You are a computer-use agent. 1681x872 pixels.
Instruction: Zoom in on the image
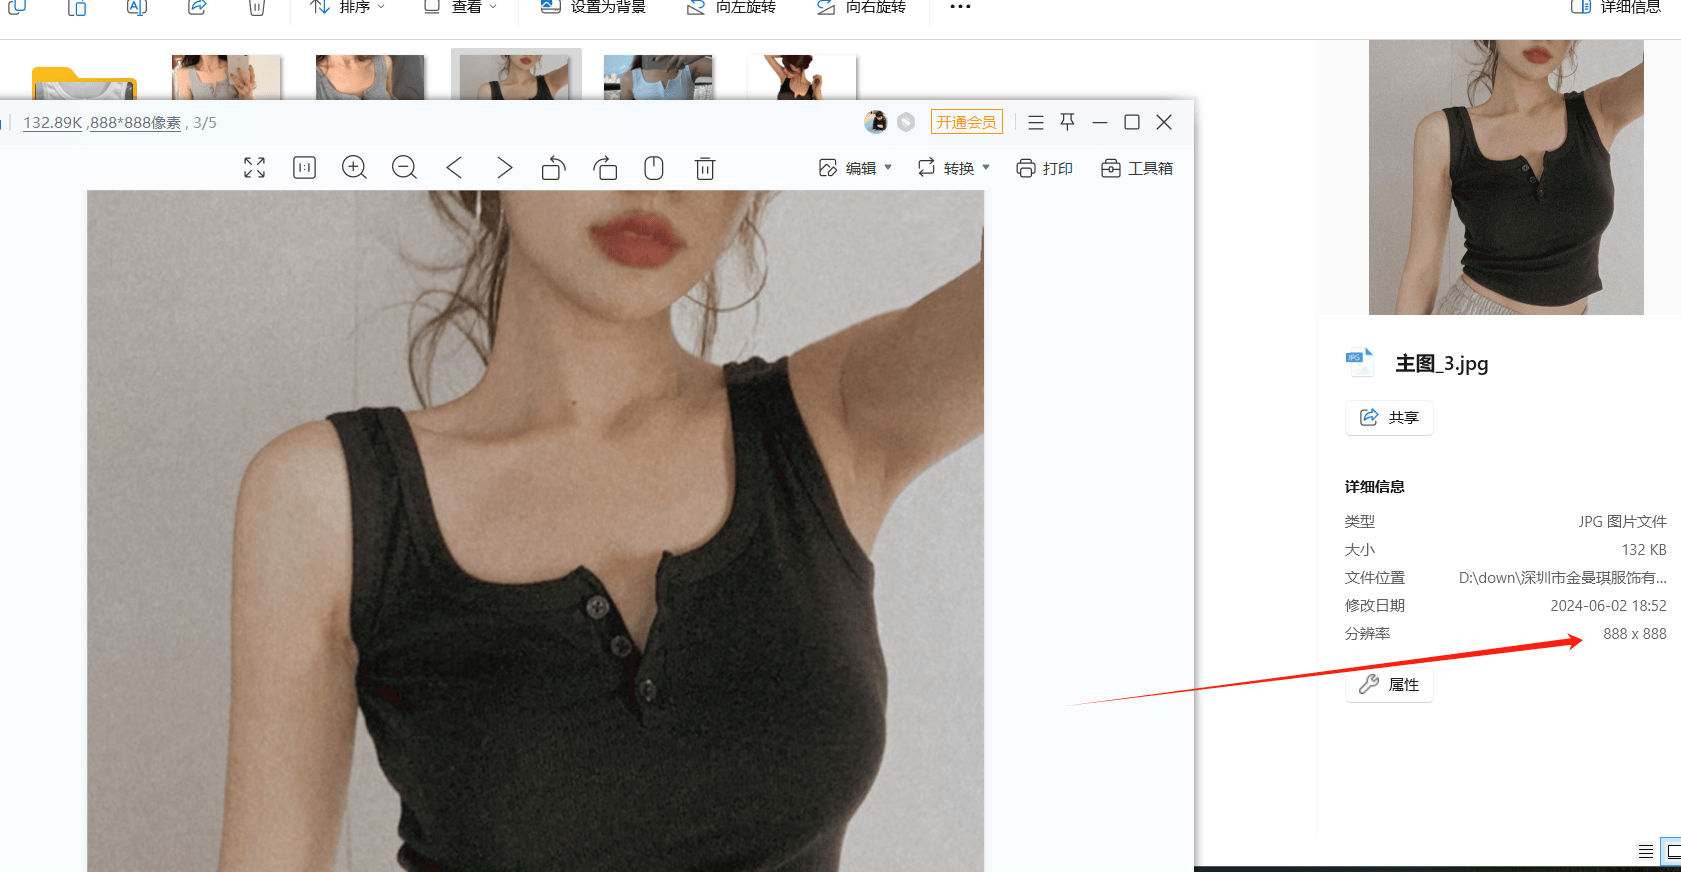354,168
